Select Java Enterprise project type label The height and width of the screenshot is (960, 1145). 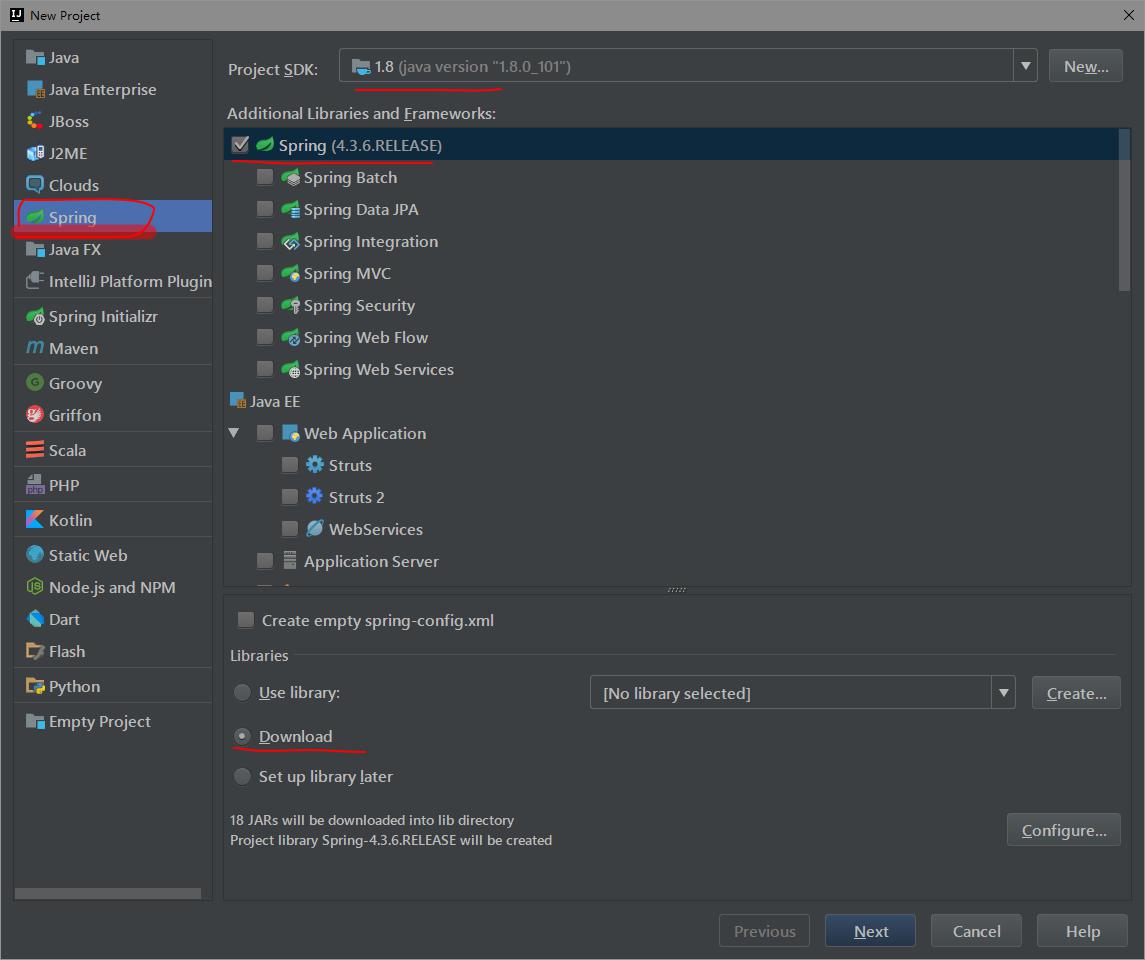point(102,89)
